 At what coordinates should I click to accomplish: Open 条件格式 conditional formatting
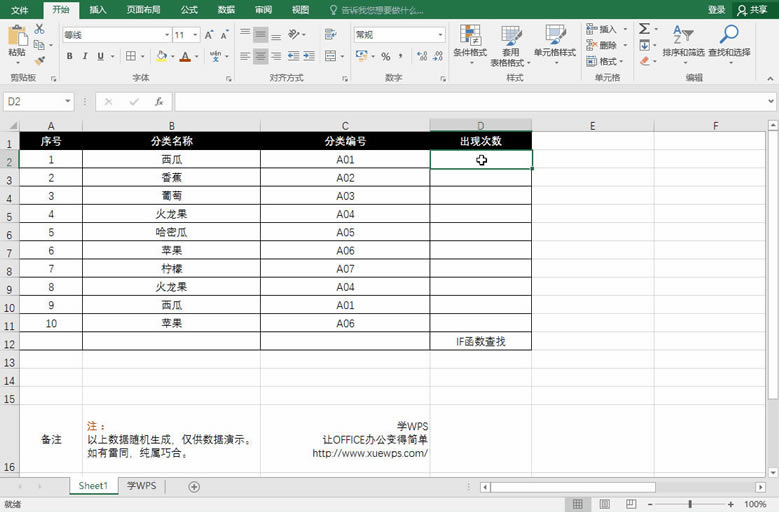[470, 45]
